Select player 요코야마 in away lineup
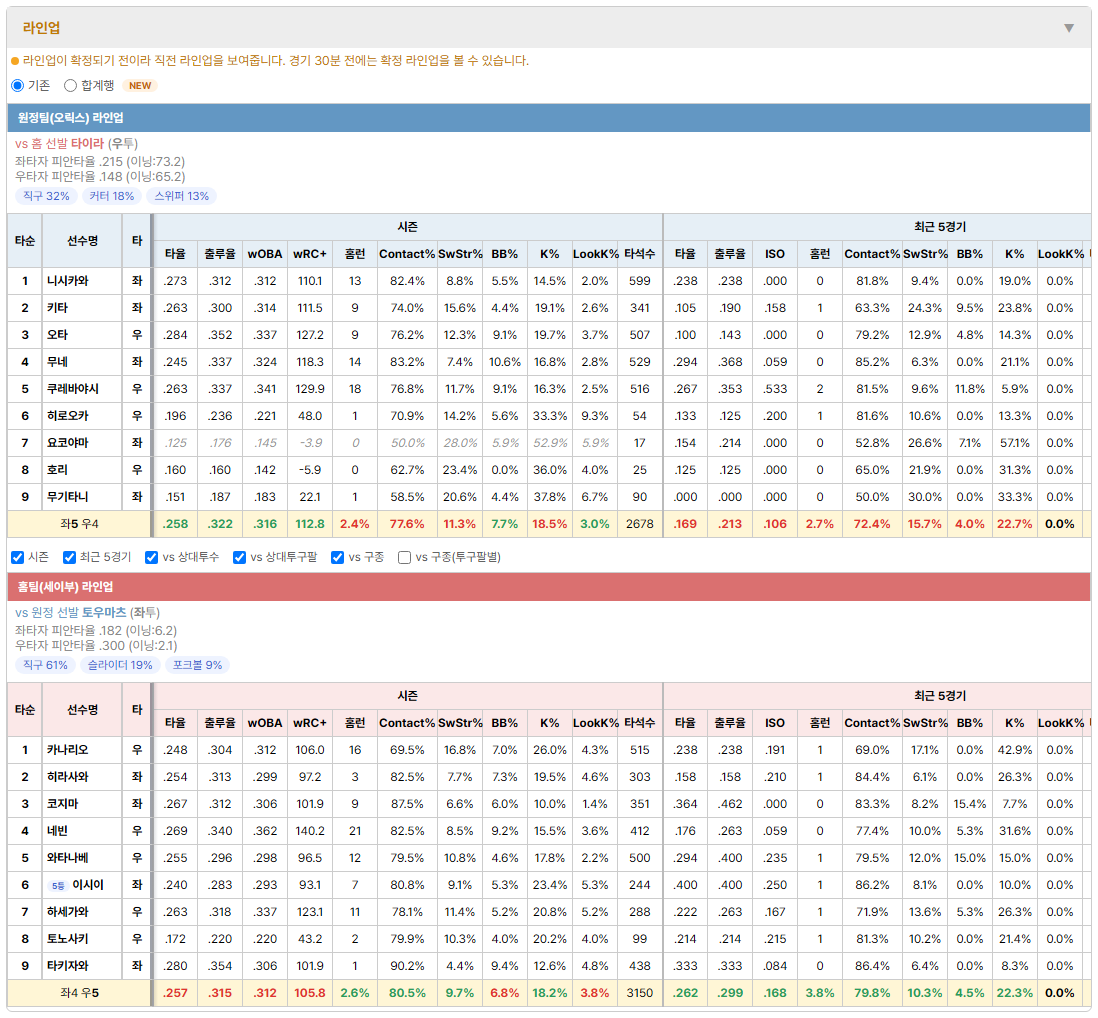The height and width of the screenshot is (1018, 1098). tap(68, 443)
